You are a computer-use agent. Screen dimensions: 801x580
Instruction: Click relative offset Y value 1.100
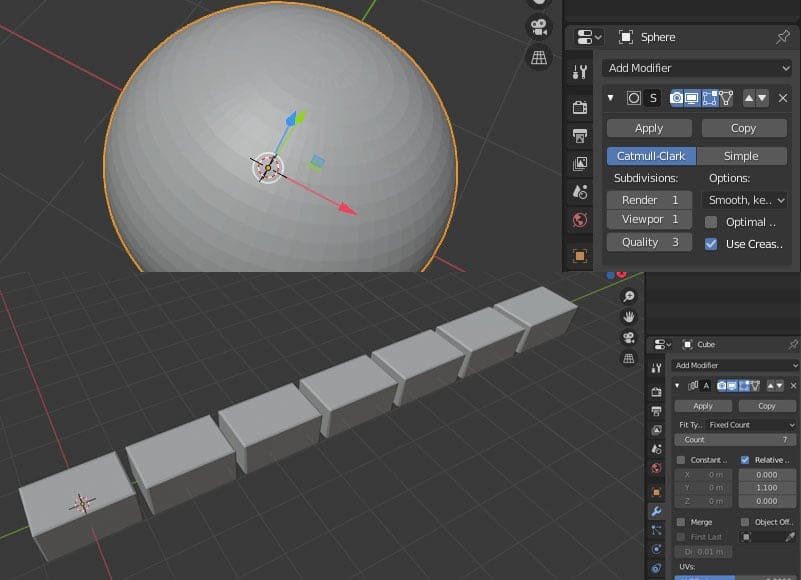tap(767, 488)
